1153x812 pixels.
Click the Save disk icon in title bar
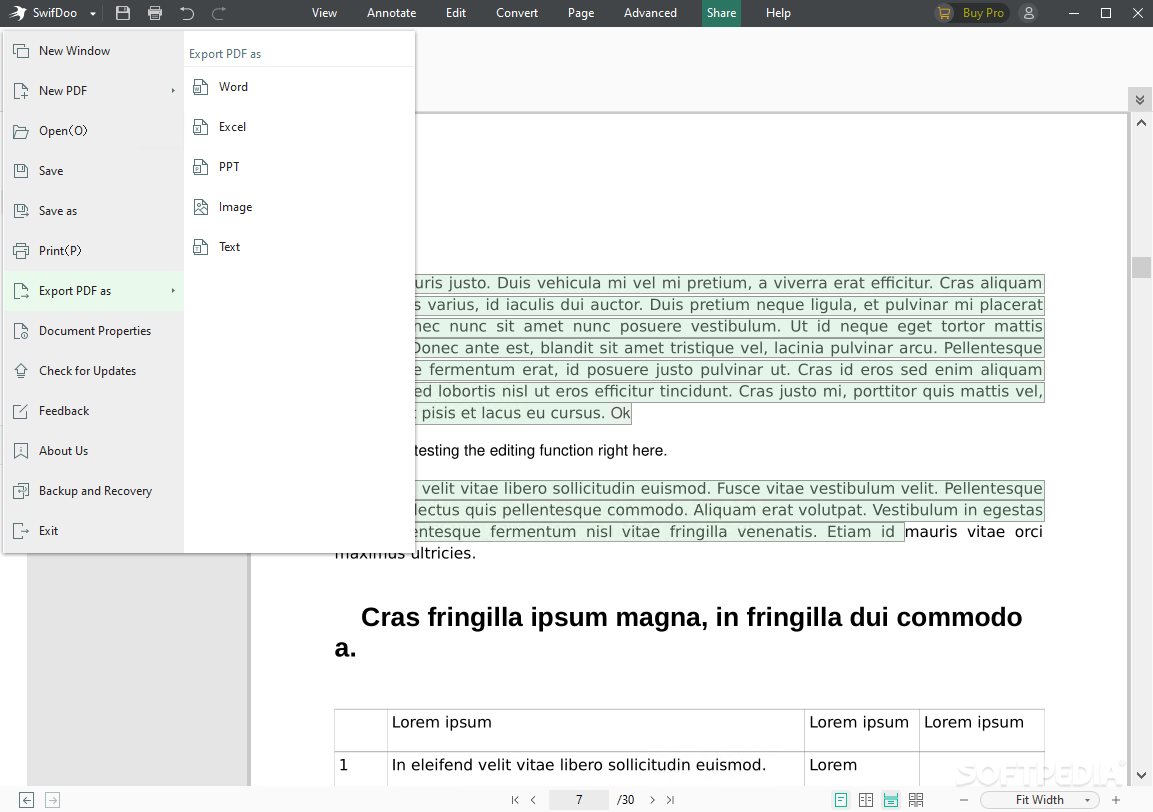pos(123,13)
